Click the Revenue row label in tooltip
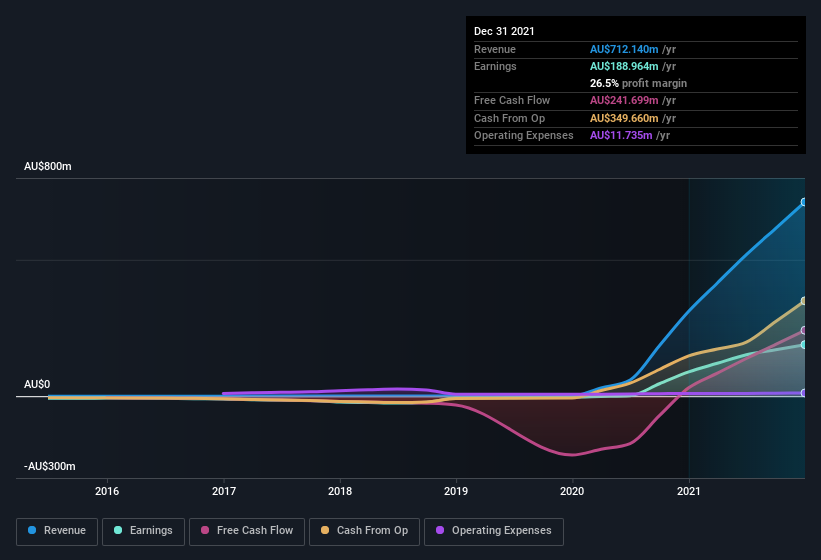Screen dimensions: 821x560 (x=495, y=49)
